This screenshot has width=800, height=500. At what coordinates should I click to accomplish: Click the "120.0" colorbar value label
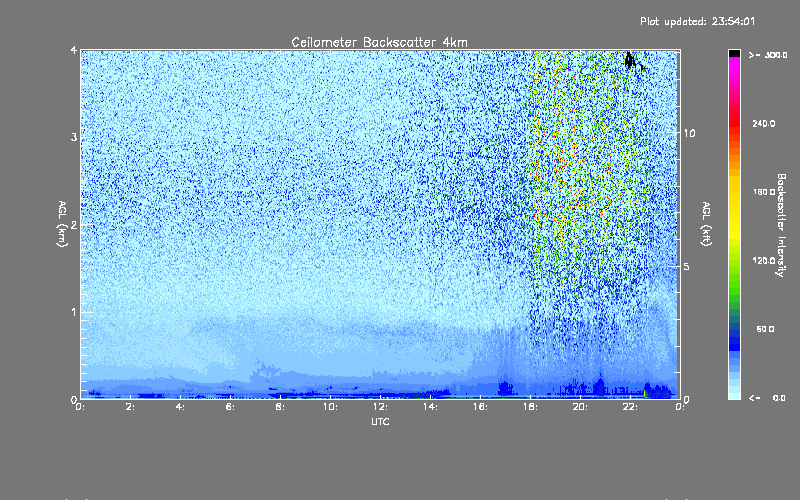click(764, 261)
